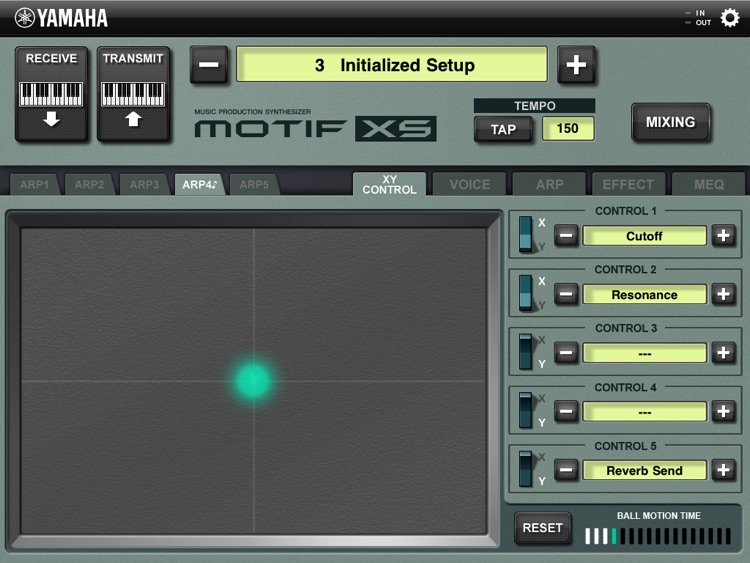Select the ARP5 tab
750x563 pixels.
click(x=254, y=185)
